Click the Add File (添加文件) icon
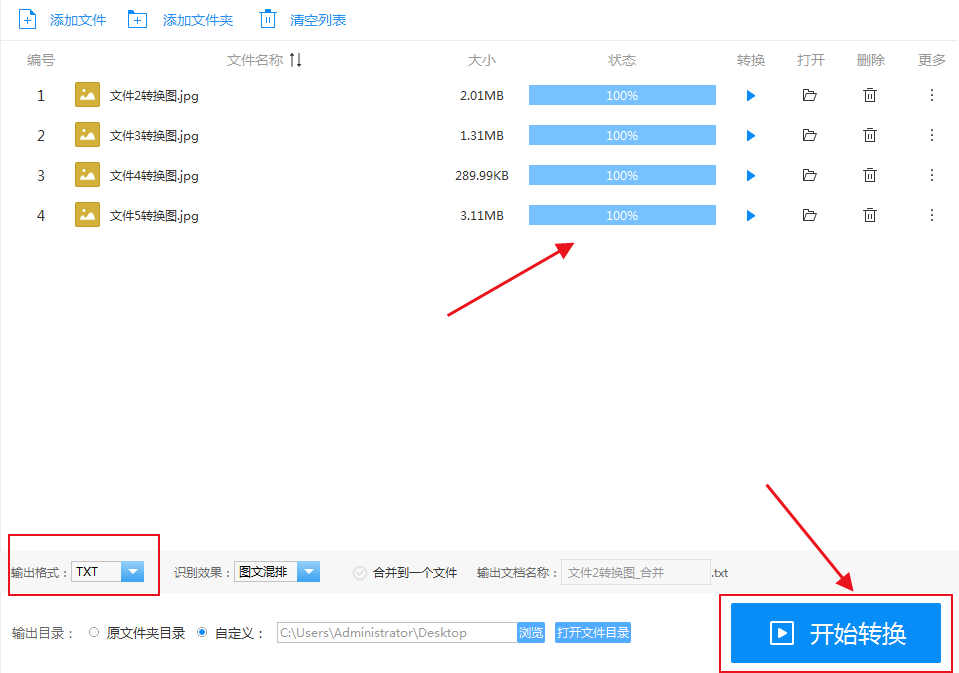 tap(28, 20)
